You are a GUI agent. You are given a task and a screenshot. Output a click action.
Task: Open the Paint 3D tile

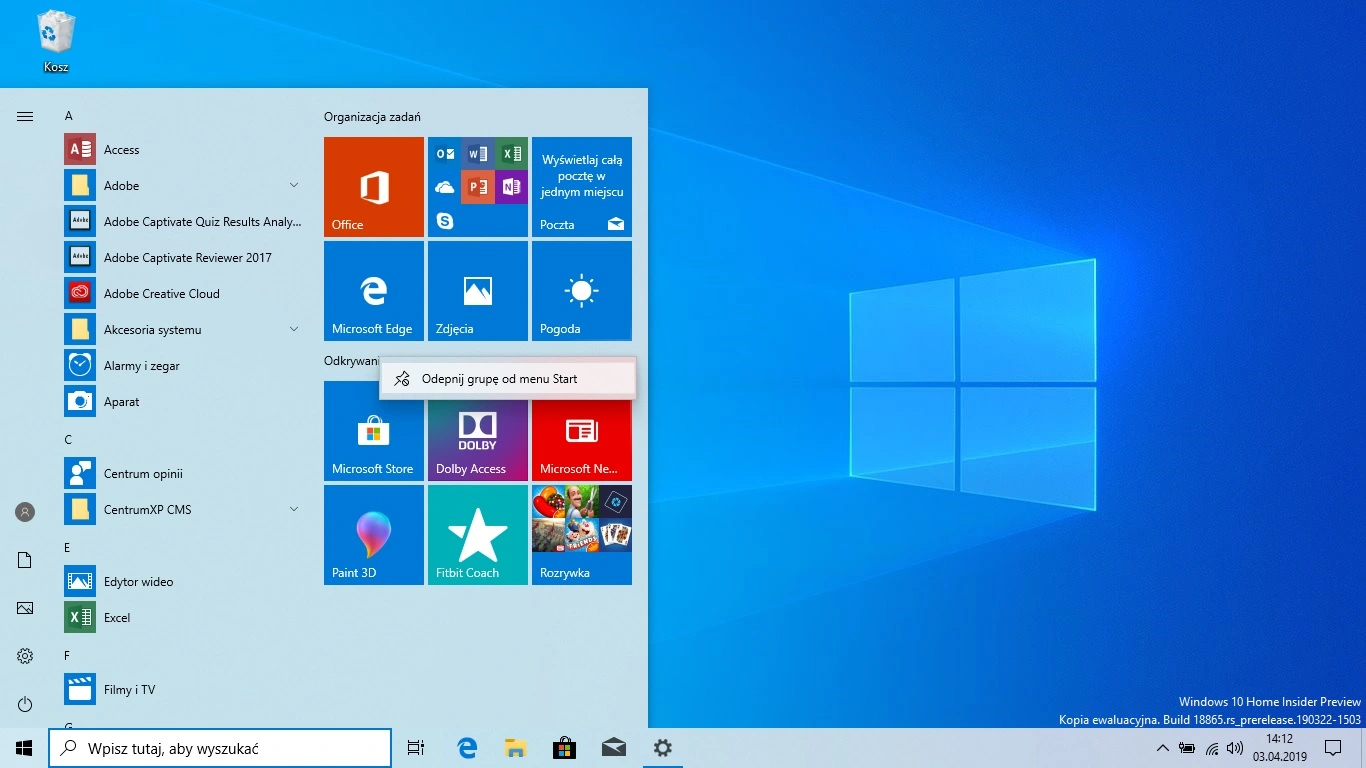(x=373, y=535)
